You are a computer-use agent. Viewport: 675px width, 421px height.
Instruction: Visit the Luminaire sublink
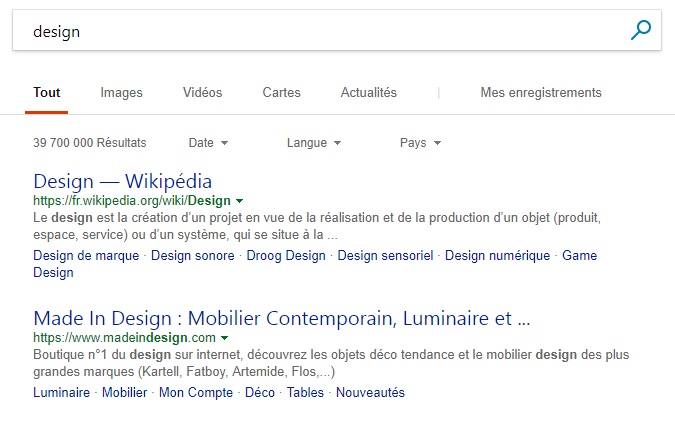pos(62,392)
